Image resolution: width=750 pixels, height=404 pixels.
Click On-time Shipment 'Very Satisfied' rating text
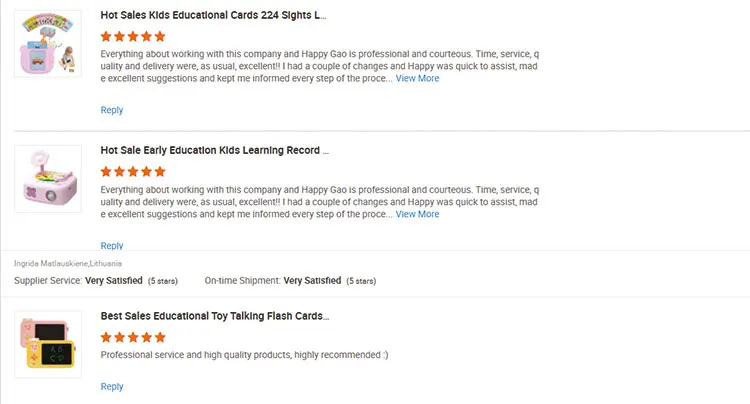311,281
